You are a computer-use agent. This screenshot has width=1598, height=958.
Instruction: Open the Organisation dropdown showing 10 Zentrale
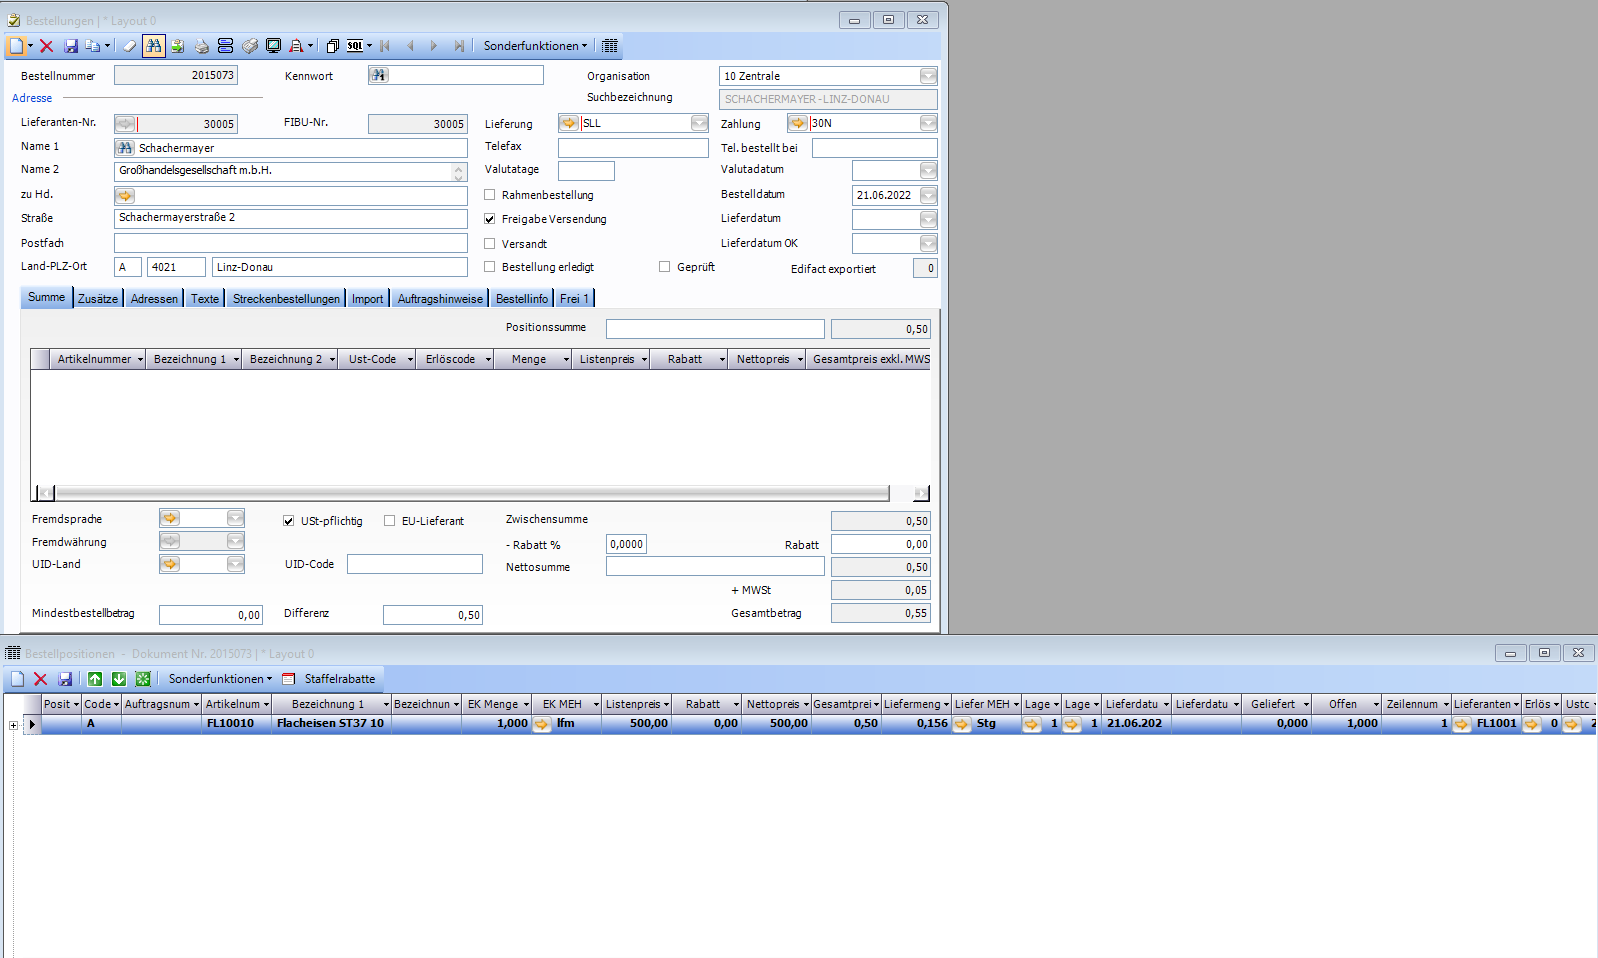tap(928, 76)
